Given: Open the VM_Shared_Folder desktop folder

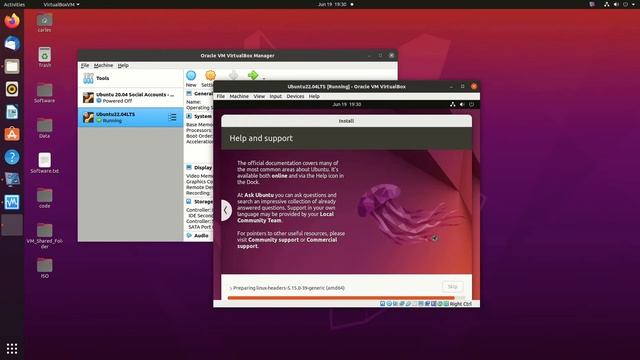Looking at the screenshot, I should pyautogui.click(x=44, y=236).
